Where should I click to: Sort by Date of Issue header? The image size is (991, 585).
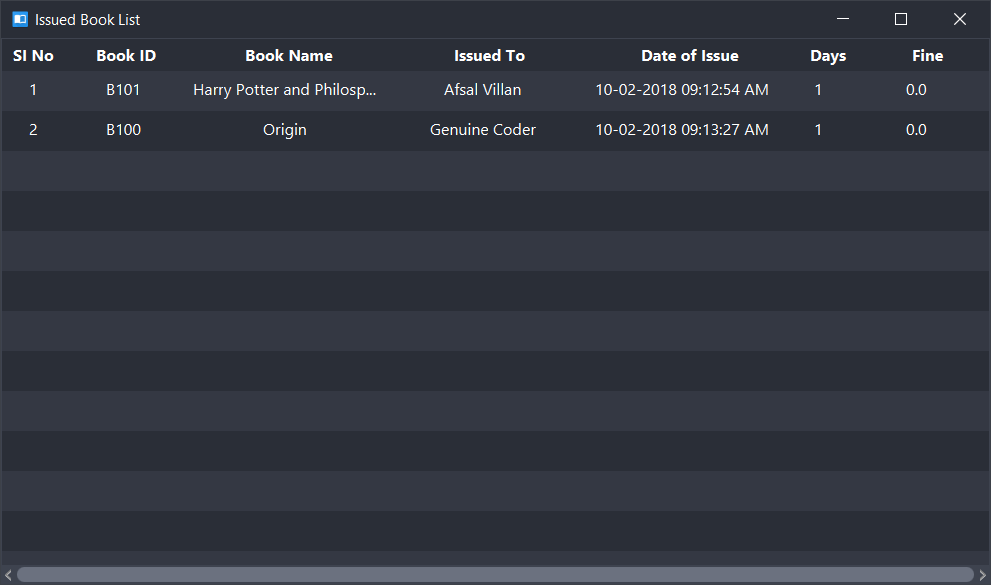pyautogui.click(x=690, y=56)
